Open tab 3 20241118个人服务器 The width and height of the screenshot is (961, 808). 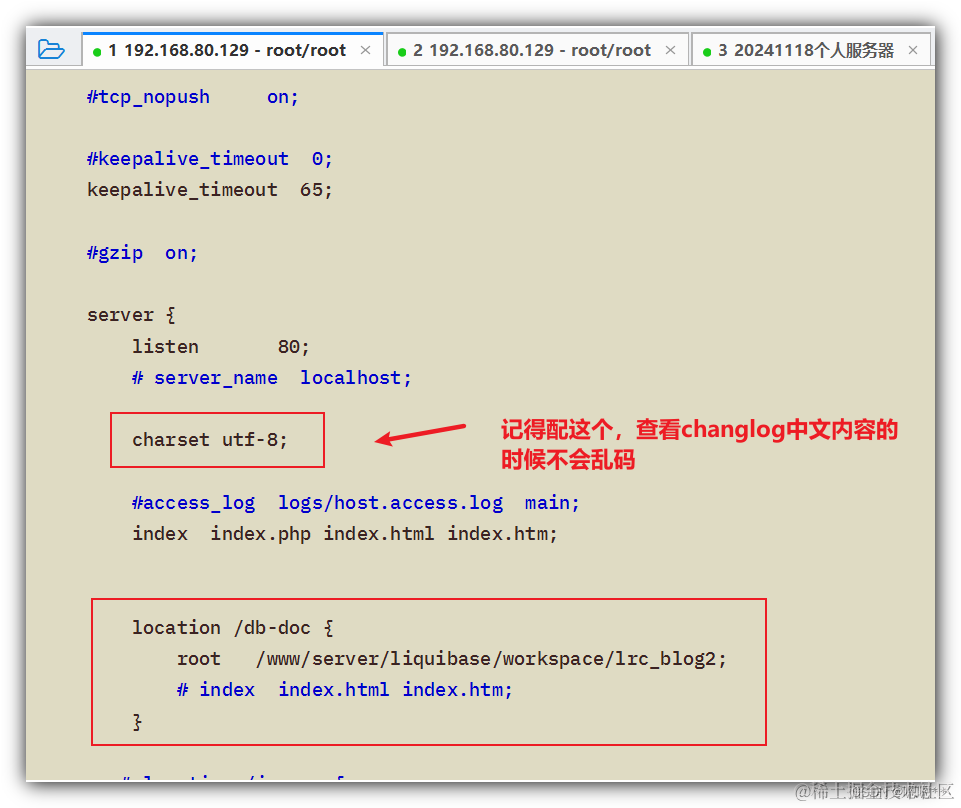coord(811,50)
